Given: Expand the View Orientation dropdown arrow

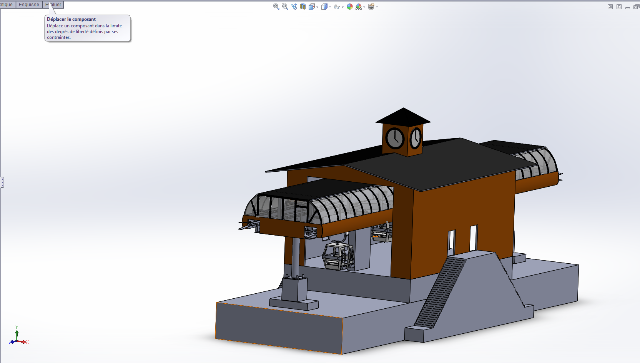Looking at the screenshot, I should 317,7.
